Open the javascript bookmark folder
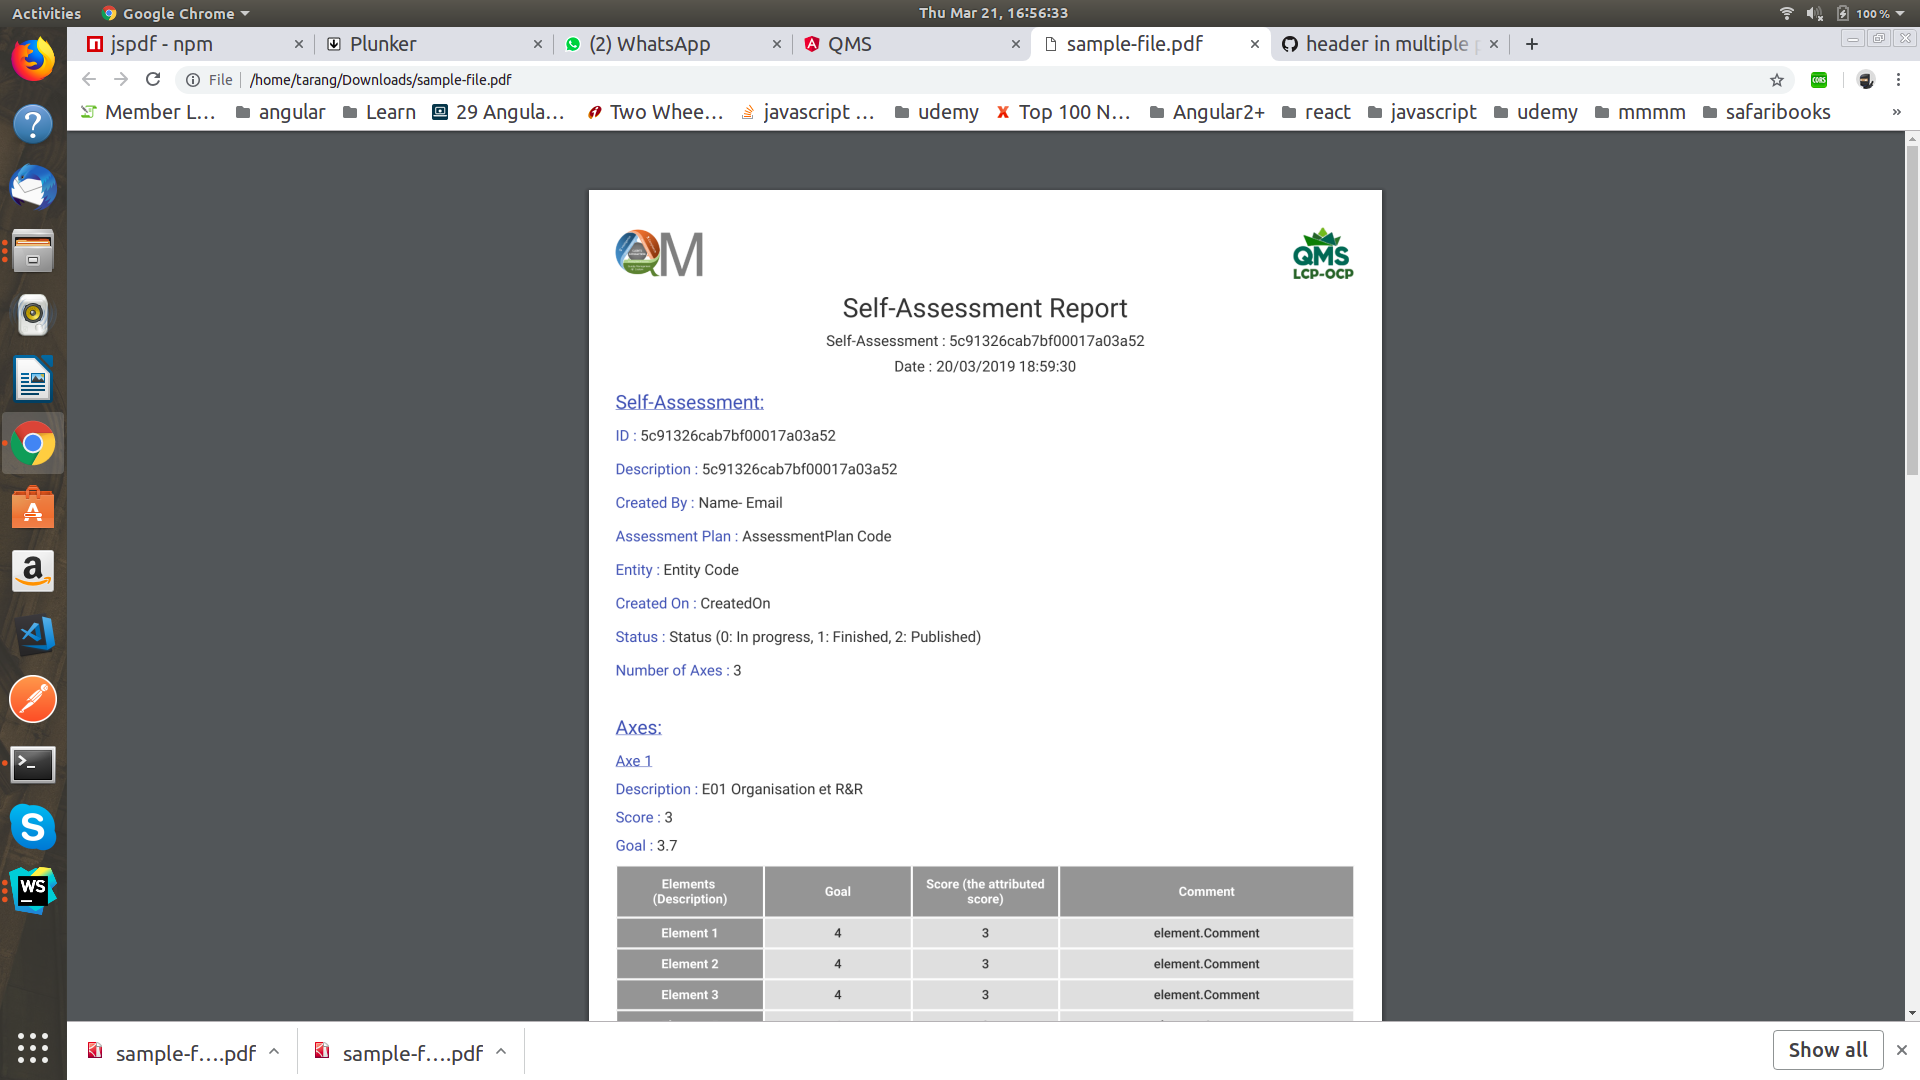Image resolution: width=1920 pixels, height=1080 pixels. [x=1435, y=112]
